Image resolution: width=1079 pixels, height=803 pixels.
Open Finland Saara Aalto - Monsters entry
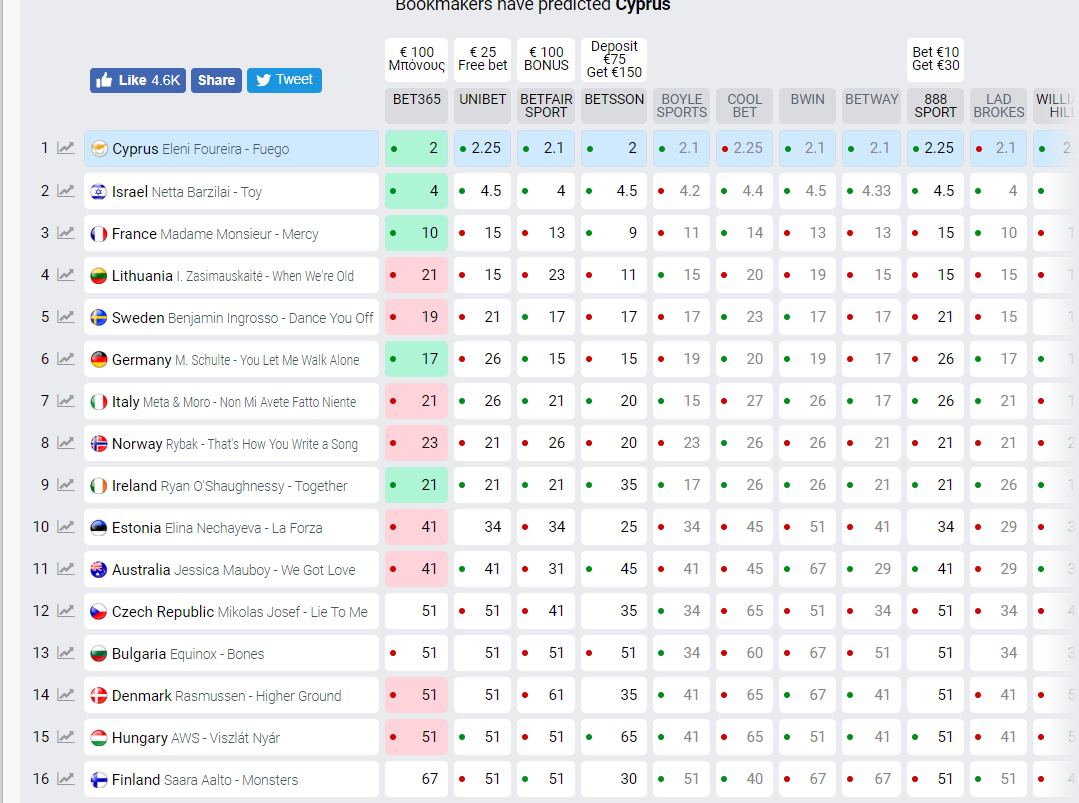click(x=231, y=780)
